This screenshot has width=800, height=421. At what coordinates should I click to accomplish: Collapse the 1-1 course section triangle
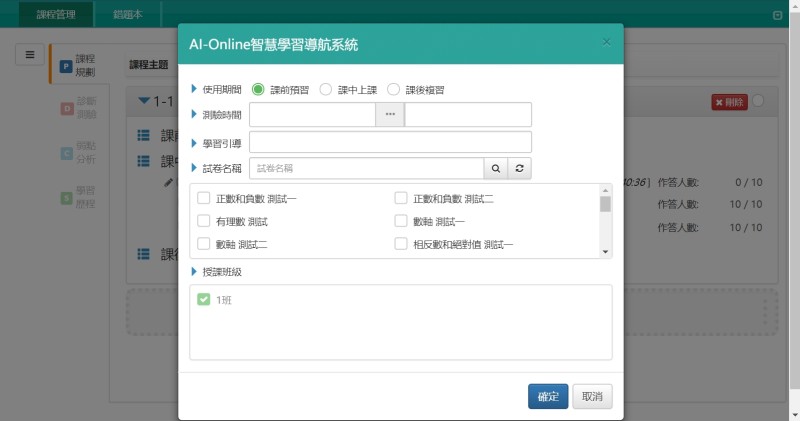click(144, 101)
